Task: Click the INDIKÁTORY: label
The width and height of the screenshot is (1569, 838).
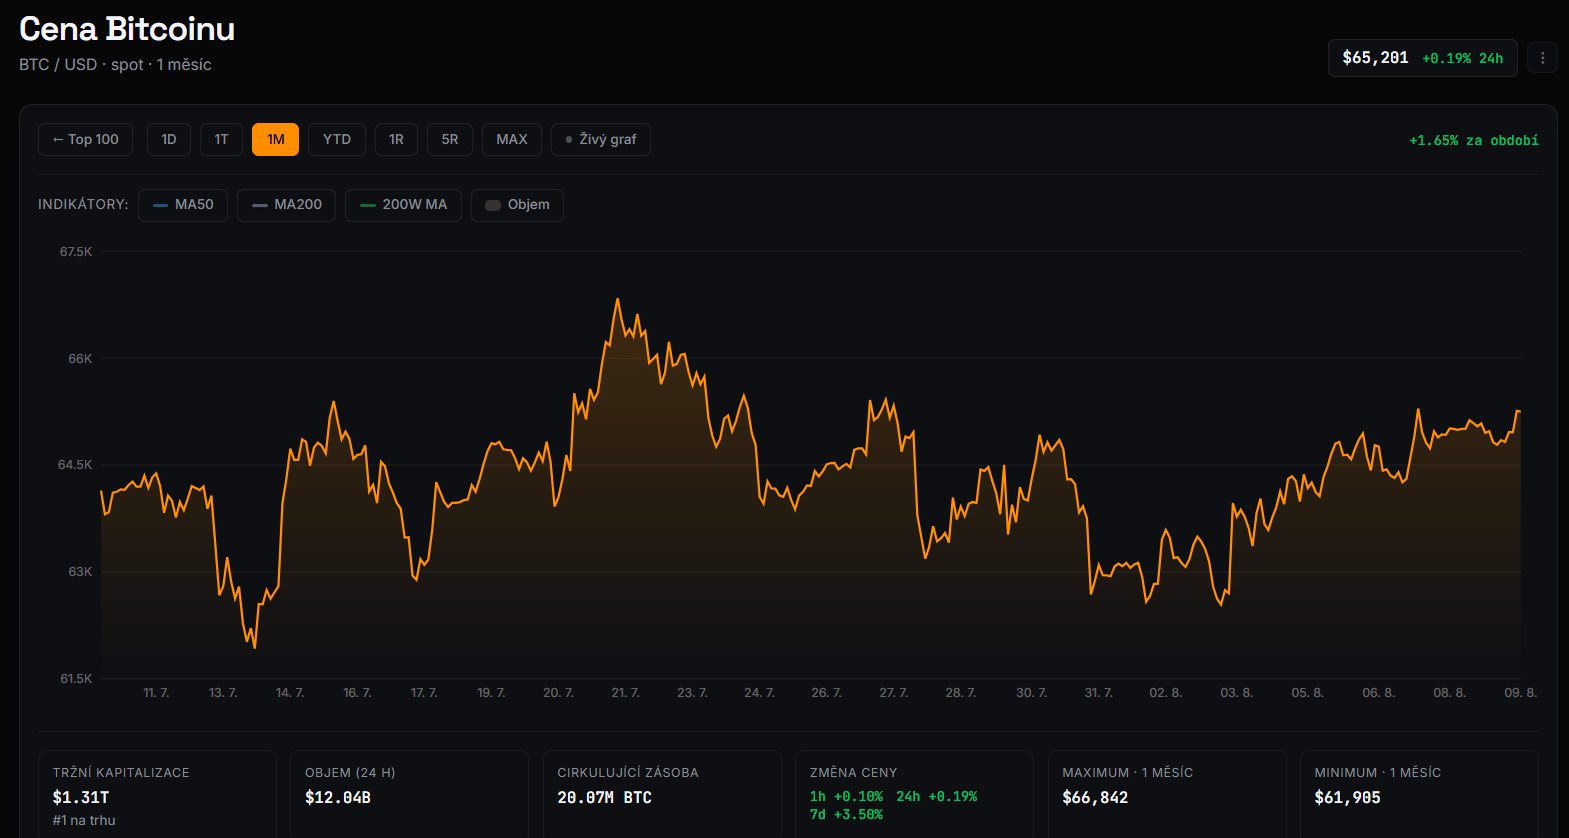Action: (83, 205)
